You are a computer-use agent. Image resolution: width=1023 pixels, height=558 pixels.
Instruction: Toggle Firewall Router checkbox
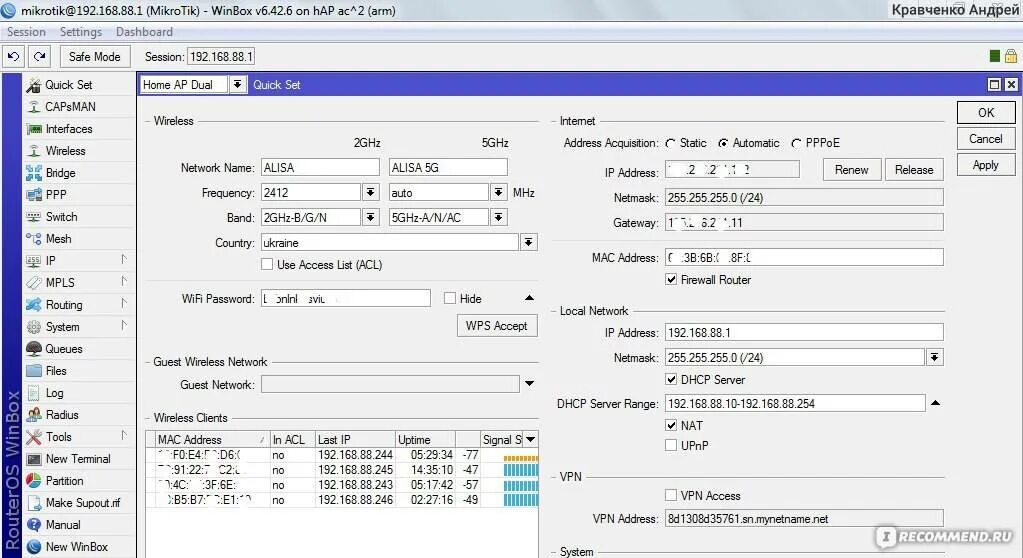coord(671,279)
